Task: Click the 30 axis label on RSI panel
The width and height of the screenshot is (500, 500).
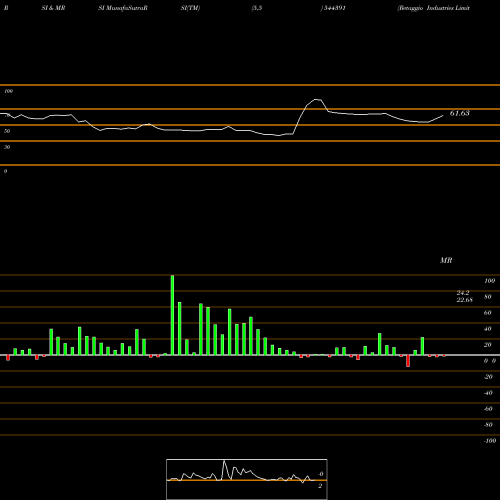Action: [7, 147]
